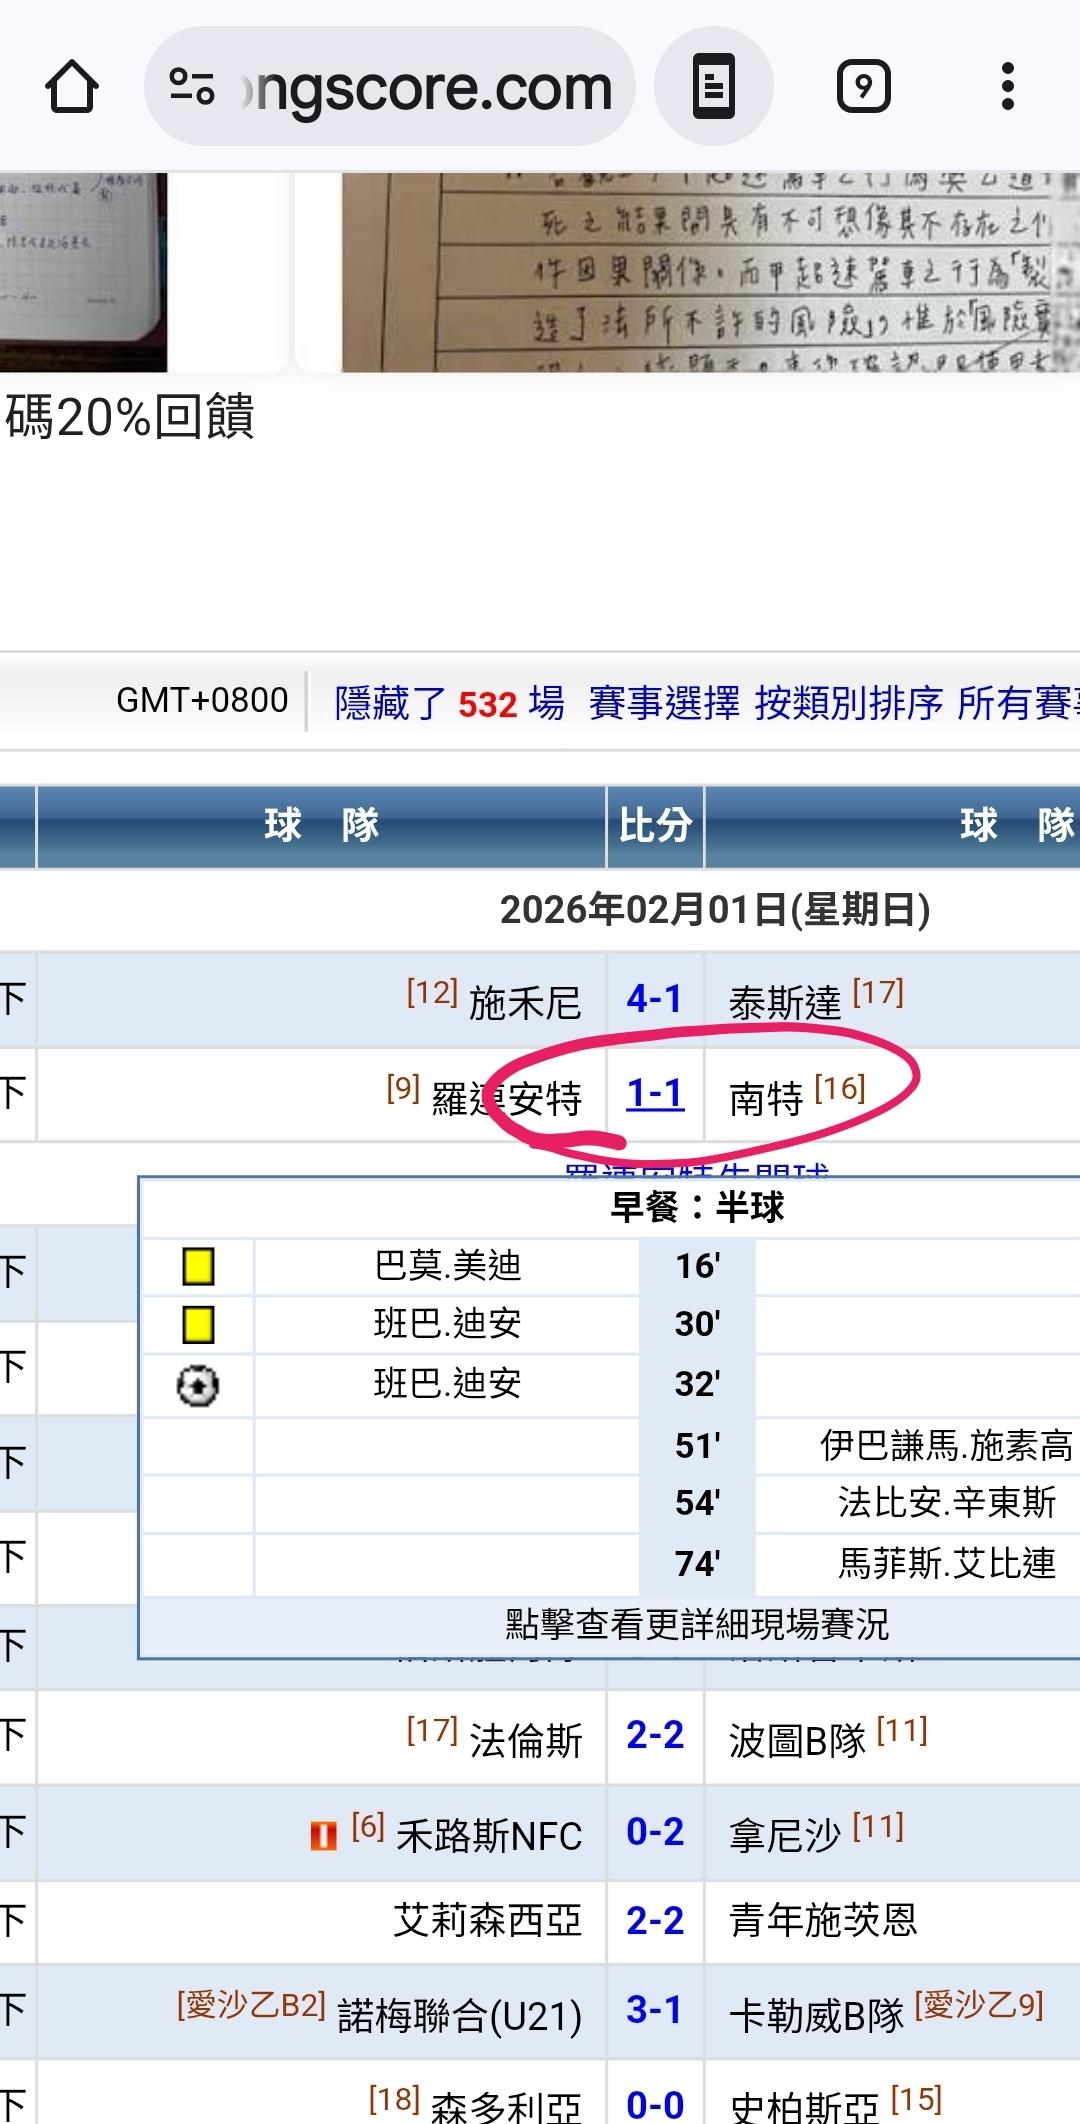The image size is (1080, 2124).
Task: Tap the browser home icon
Action: [72, 87]
